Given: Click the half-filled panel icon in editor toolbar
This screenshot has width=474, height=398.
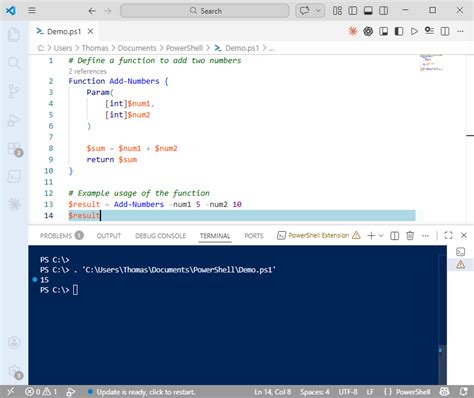Looking at the screenshot, I should pos(399,31).
